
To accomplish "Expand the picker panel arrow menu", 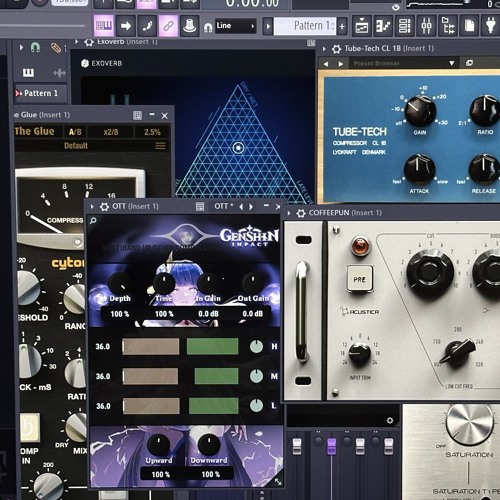I will point(21,47).
